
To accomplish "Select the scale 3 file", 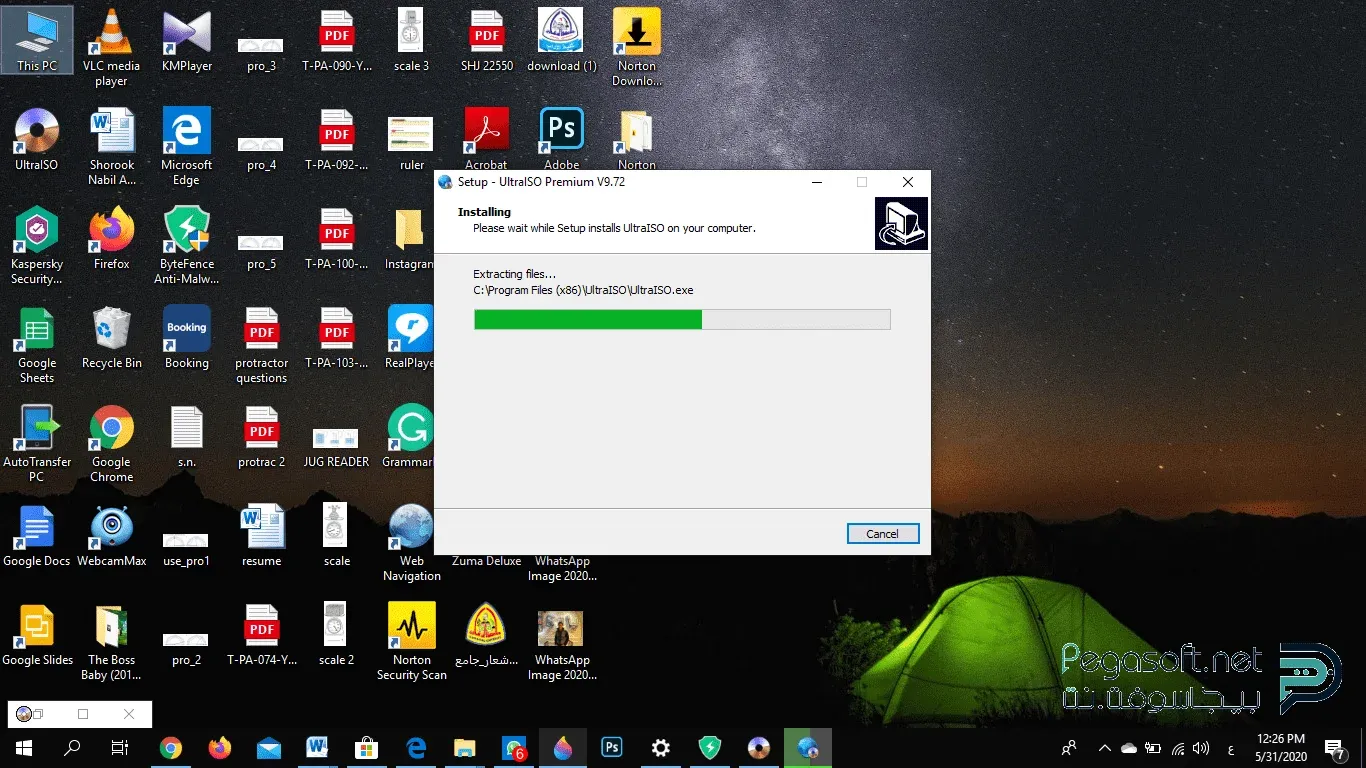I will coord(411,41).
